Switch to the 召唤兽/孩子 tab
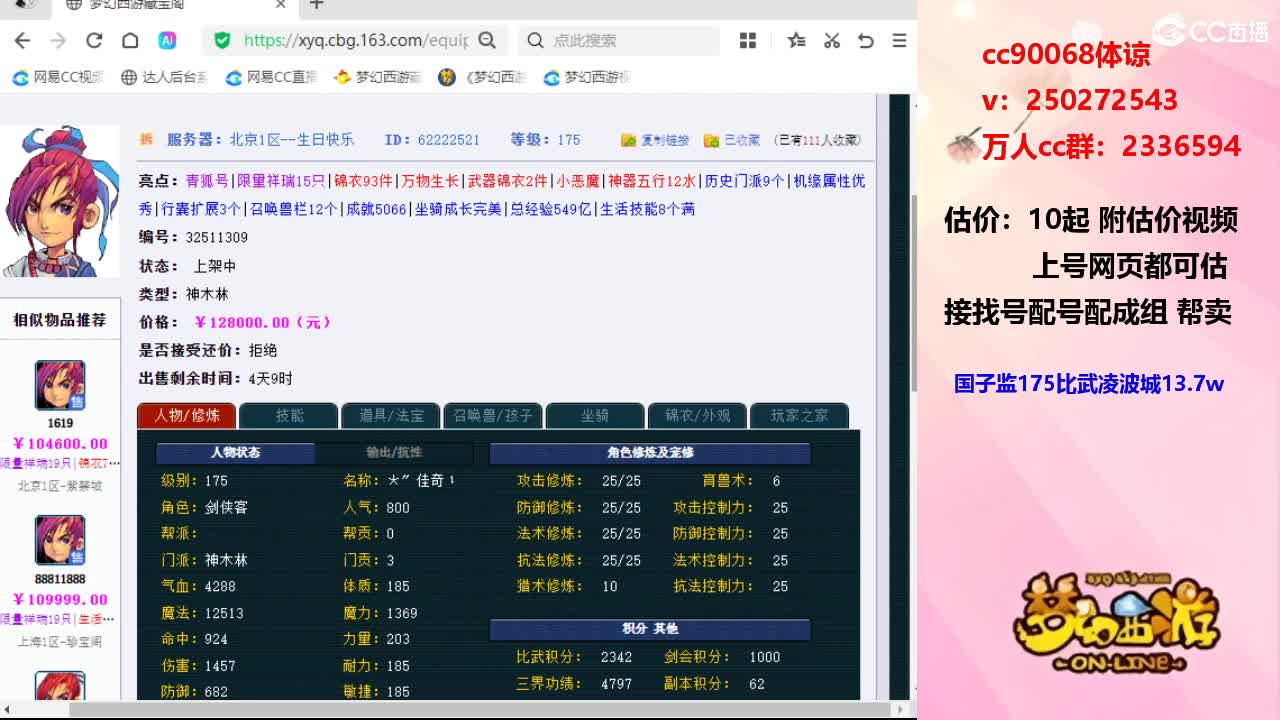This screenshot has height=720, width=1280. (493, 415)
